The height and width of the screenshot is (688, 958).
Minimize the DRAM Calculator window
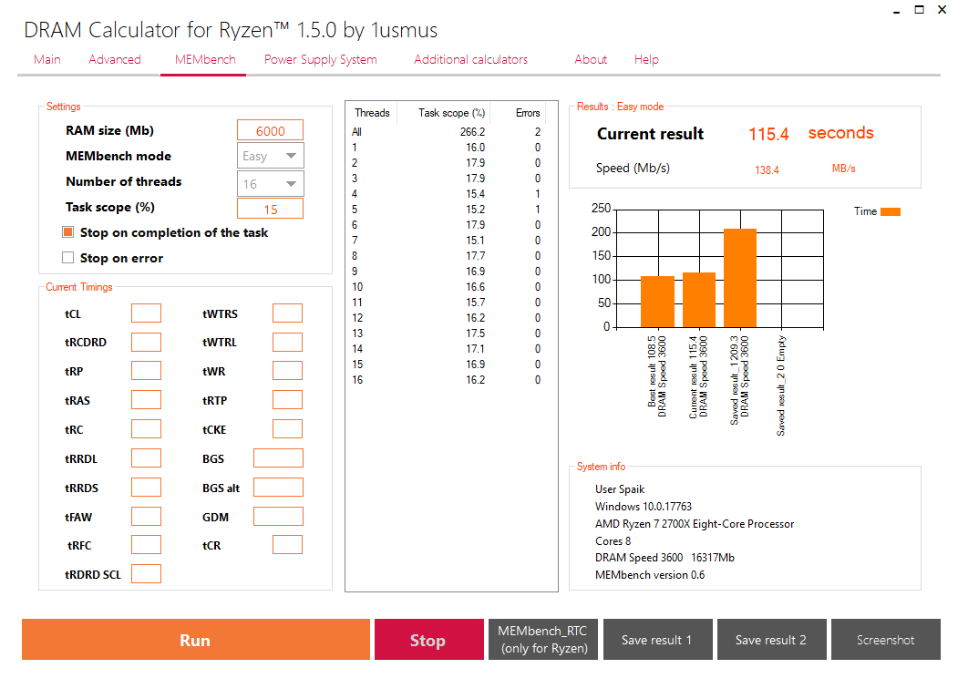[x=896, y=10]
